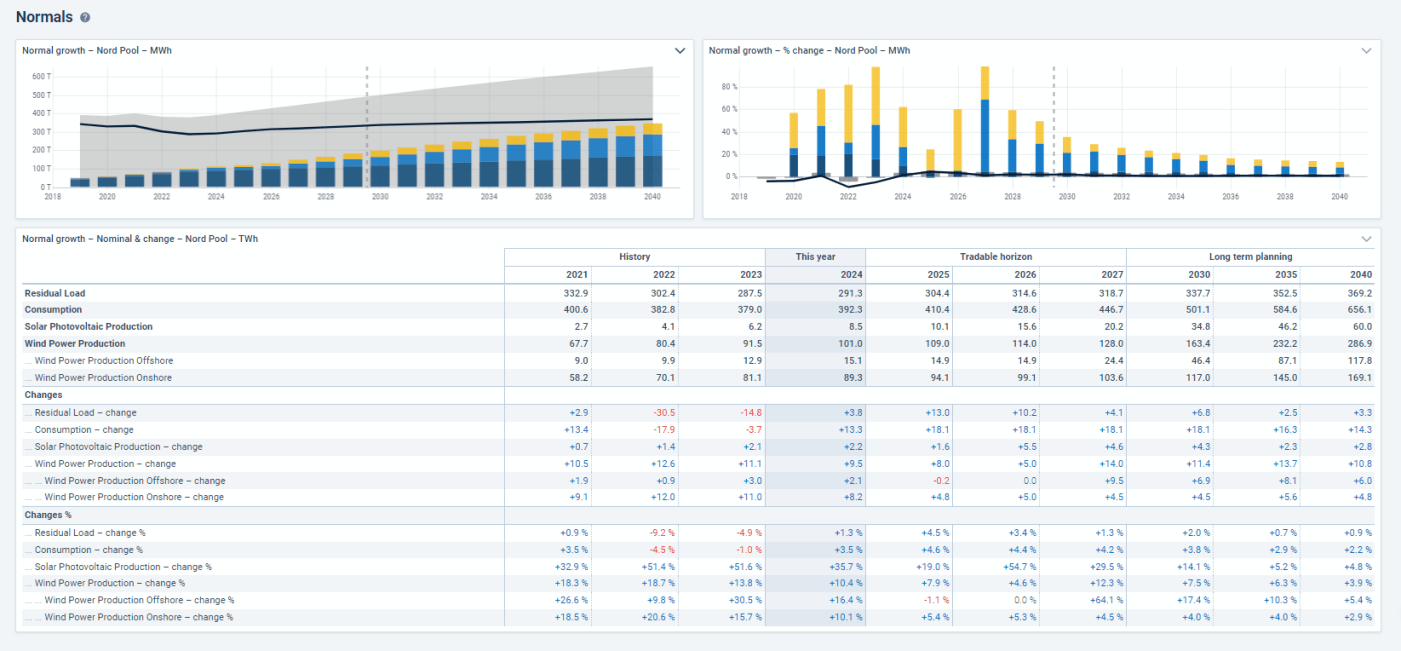Select the red -30.5 Residual Load change cell

pos(665,412)
